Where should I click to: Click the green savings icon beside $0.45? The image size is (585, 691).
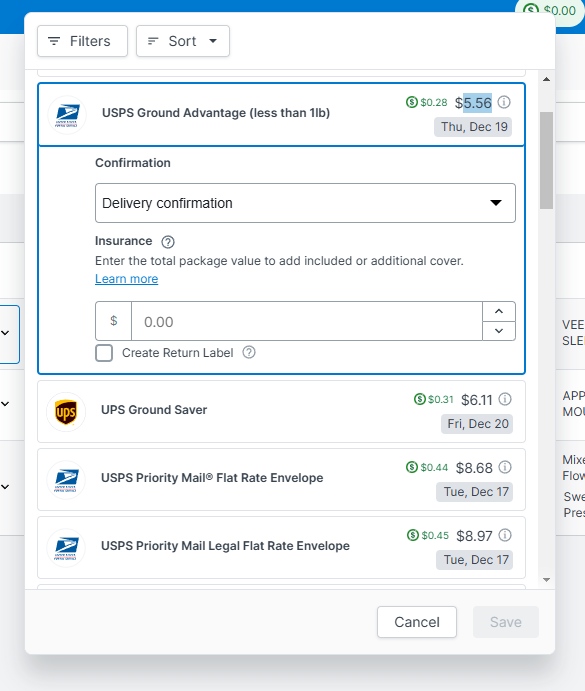coord(412,535)
